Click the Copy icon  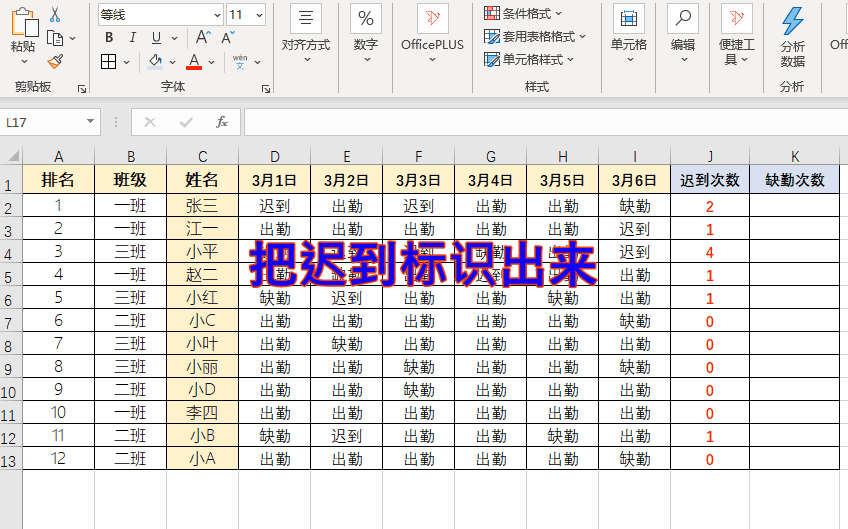pos(55,38)
